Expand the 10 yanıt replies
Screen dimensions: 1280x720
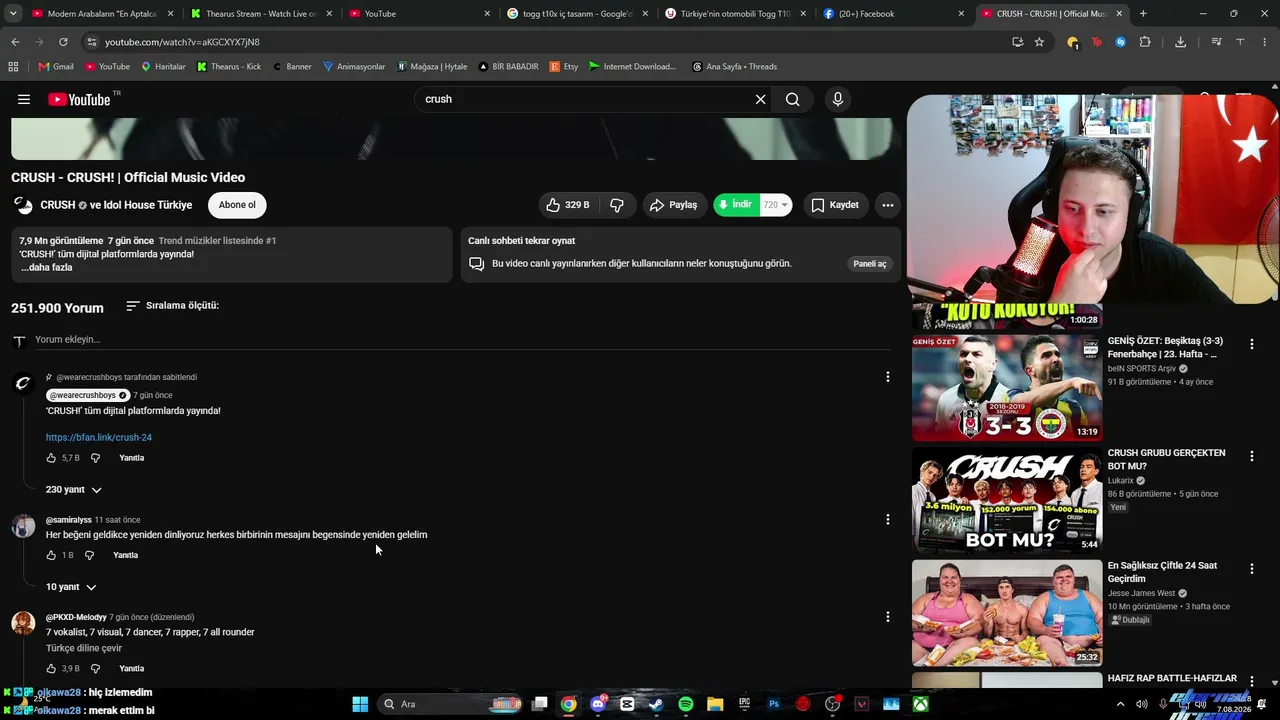(x=71, y=587)
